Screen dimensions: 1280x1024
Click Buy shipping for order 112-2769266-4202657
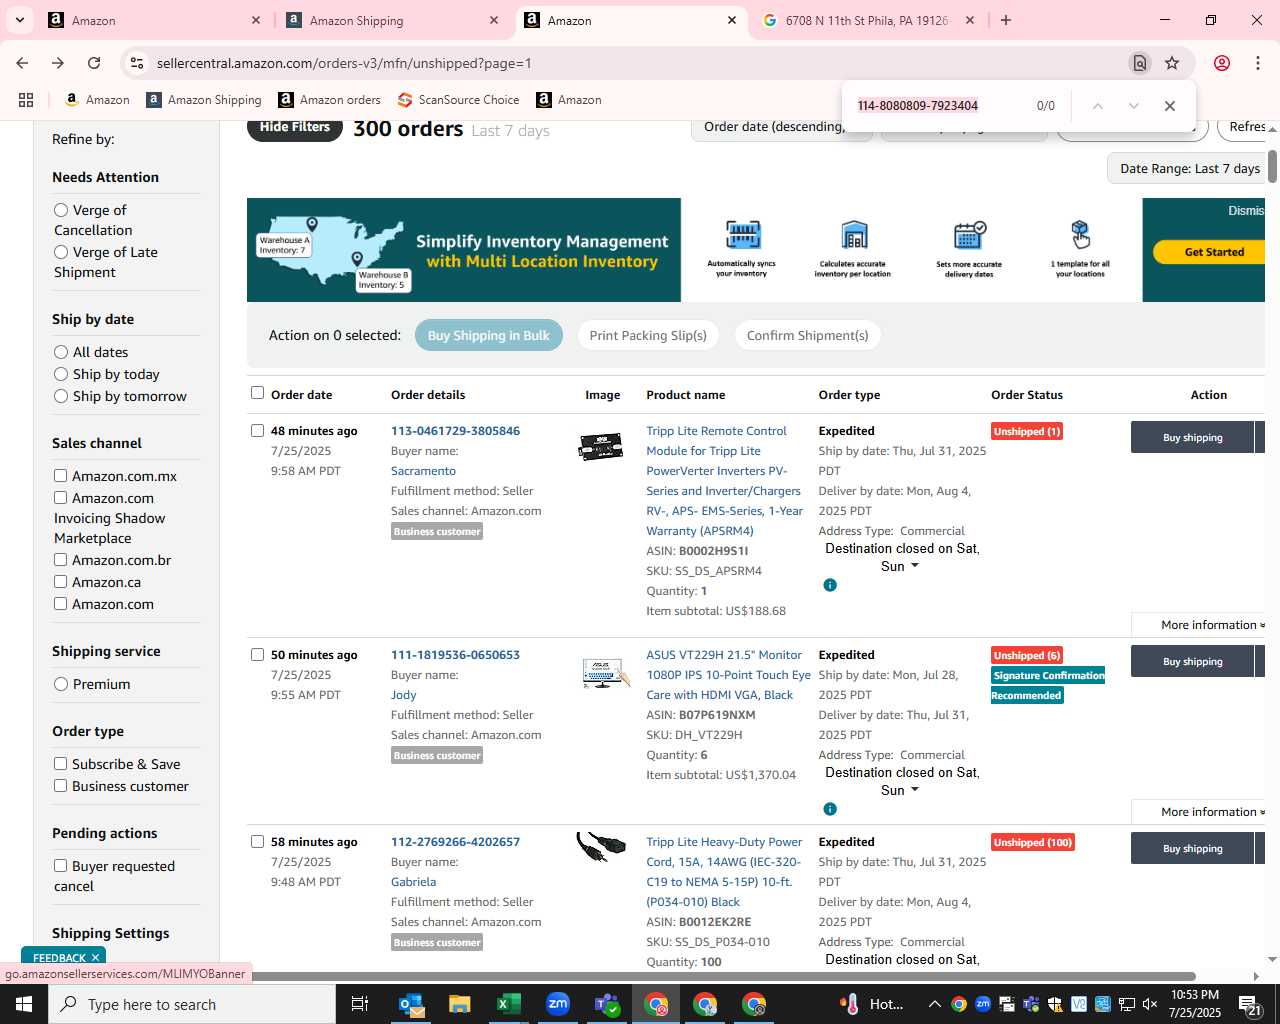coord(1192,848)
